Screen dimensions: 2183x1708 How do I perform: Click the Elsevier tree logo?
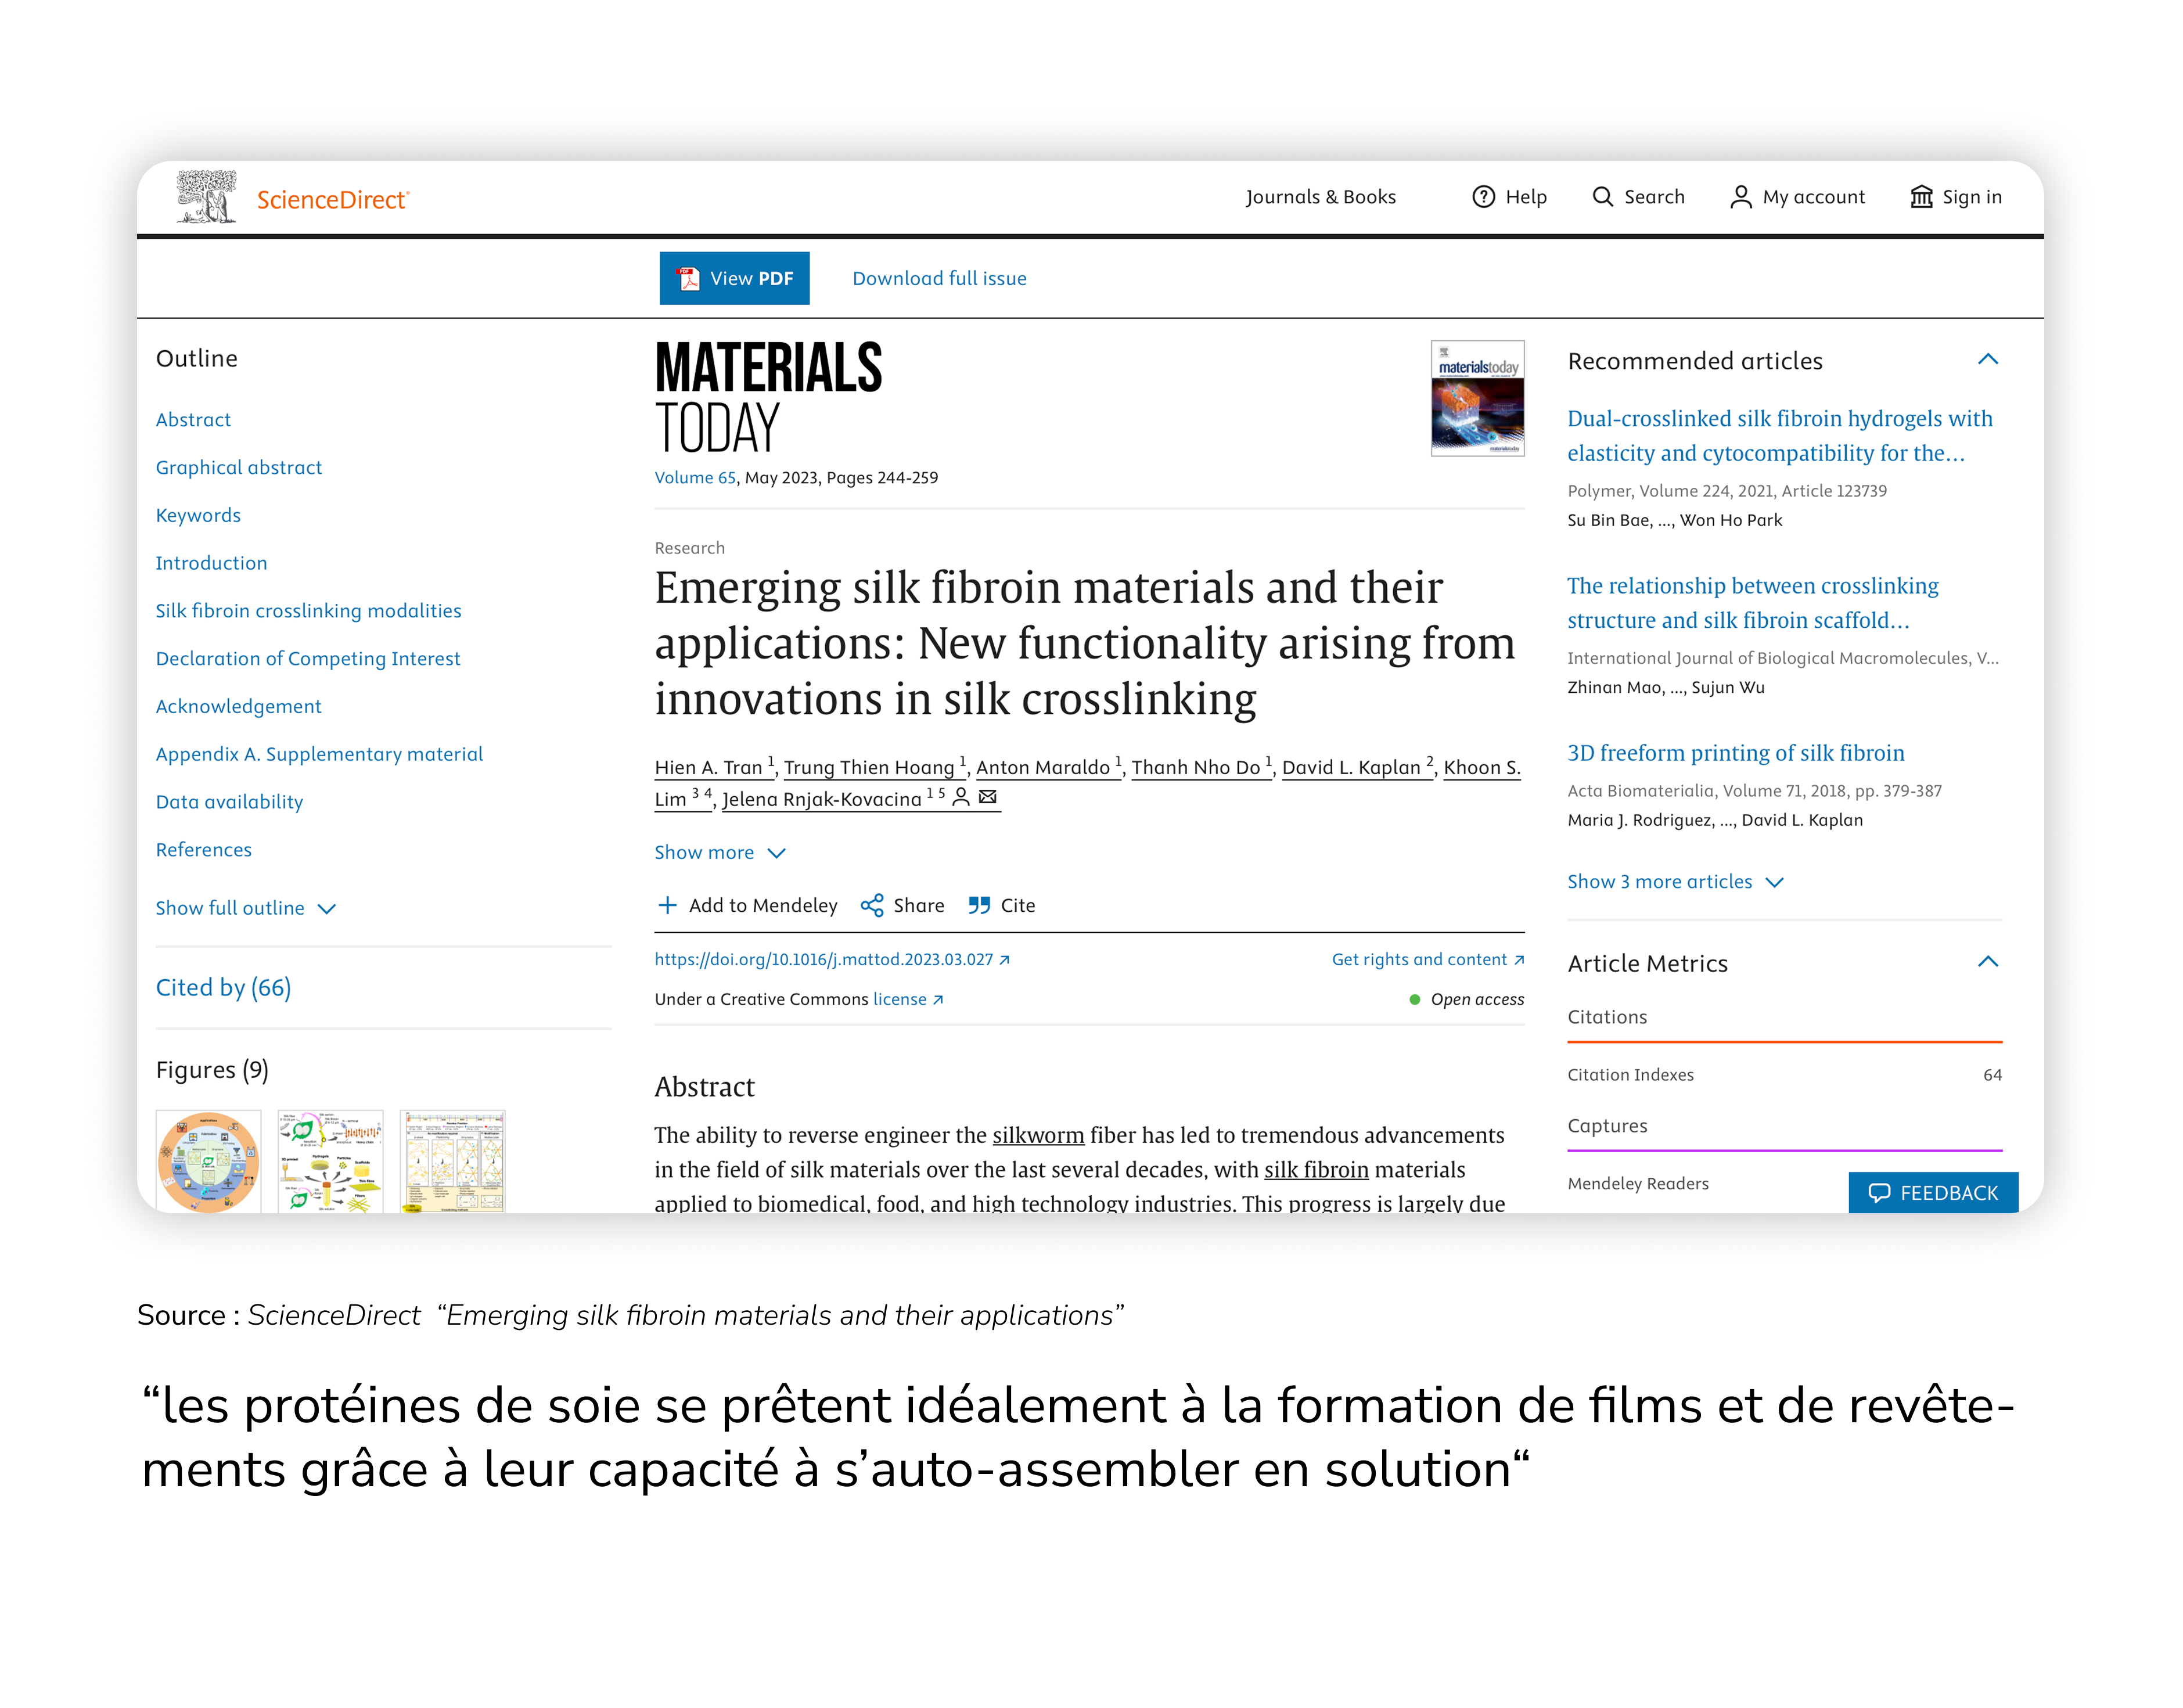pyautogui.click(x=206, y=196)
